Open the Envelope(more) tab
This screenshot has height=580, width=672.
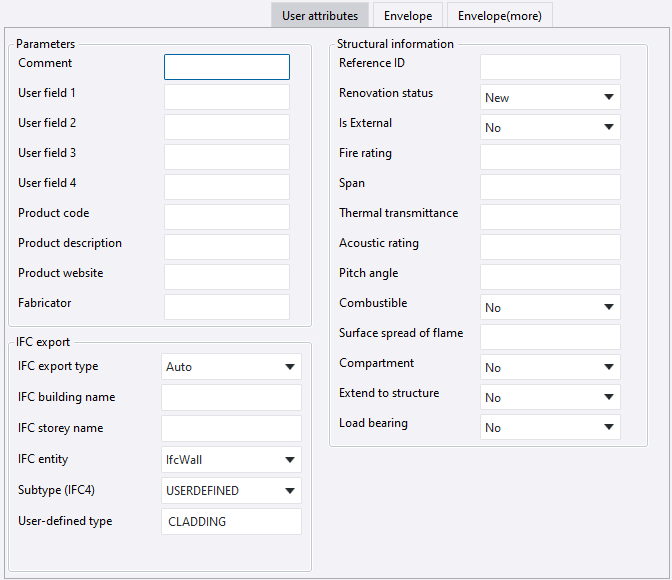pos(499,16)
